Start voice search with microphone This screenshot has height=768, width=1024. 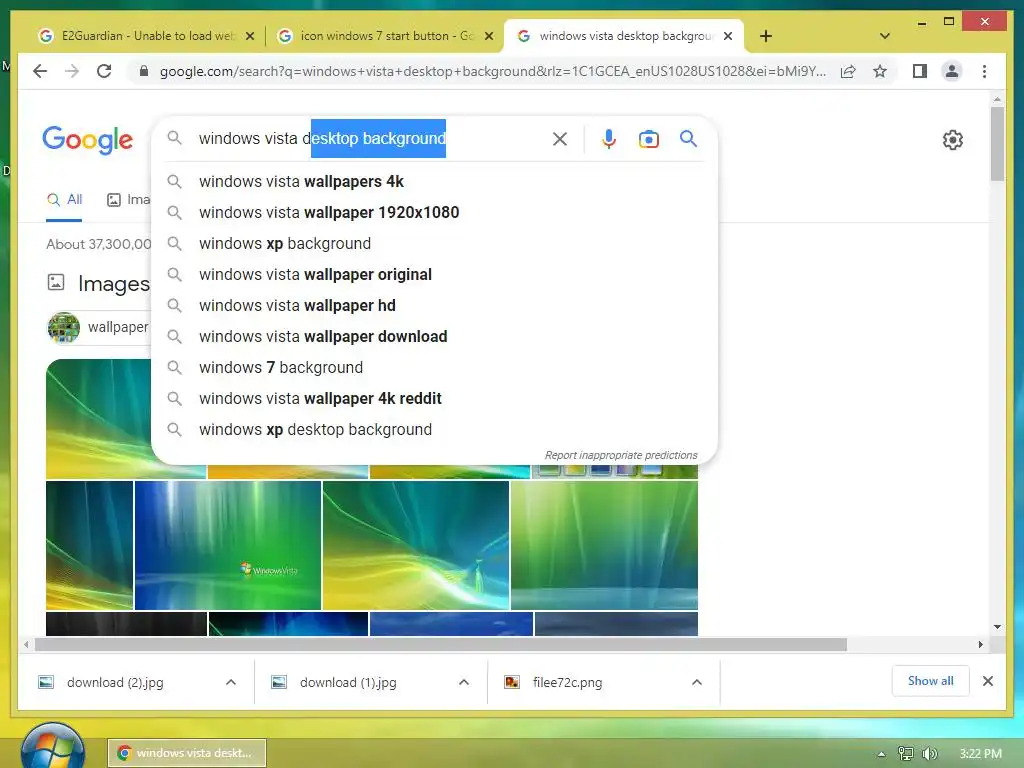[x=609, y=138]
